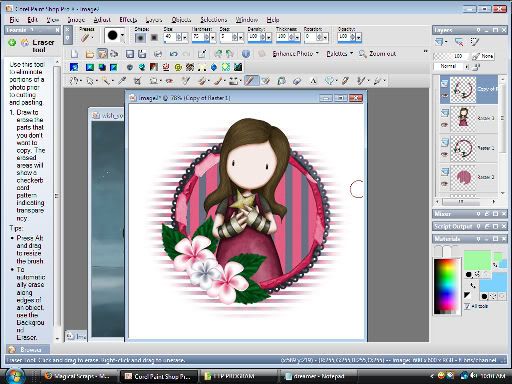
Task: Hide the Raster 3 layer
Action: coord(445,125)
